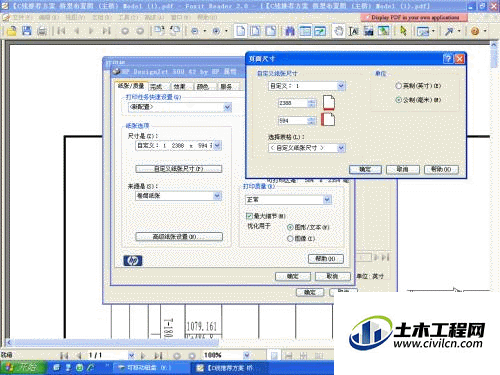Click the zoom in icon in the toolbar
This screenshot has height=375, width=500.
216,31
